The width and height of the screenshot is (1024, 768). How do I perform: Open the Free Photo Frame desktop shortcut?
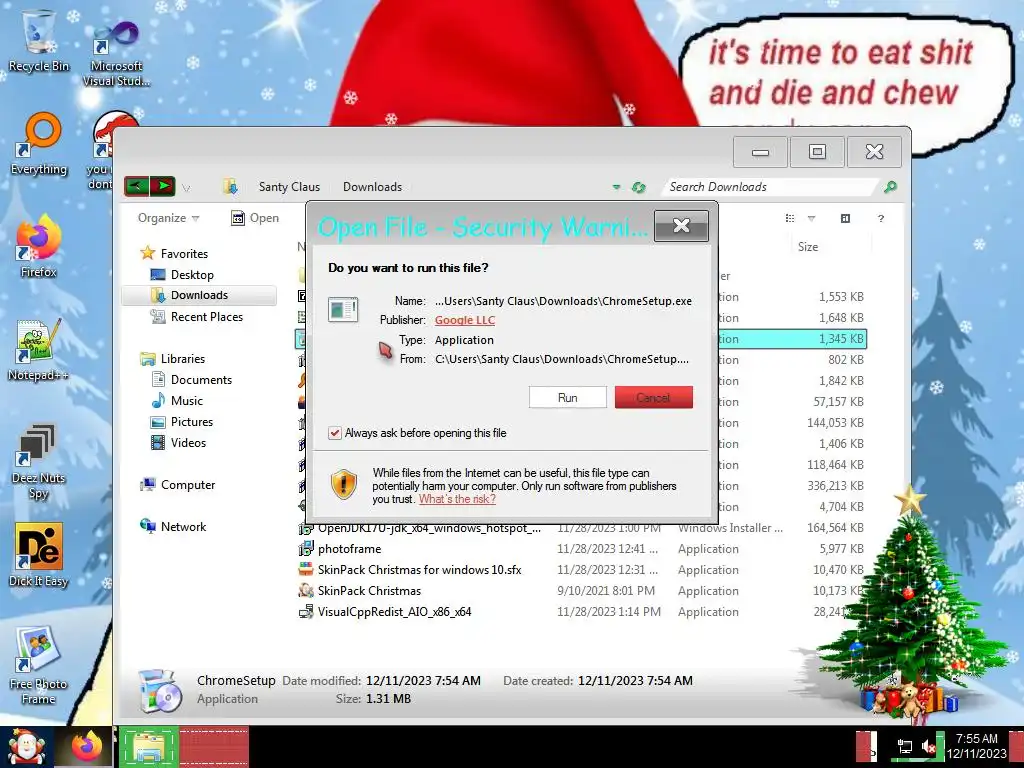pyautogui.click(x=39, y=666)
